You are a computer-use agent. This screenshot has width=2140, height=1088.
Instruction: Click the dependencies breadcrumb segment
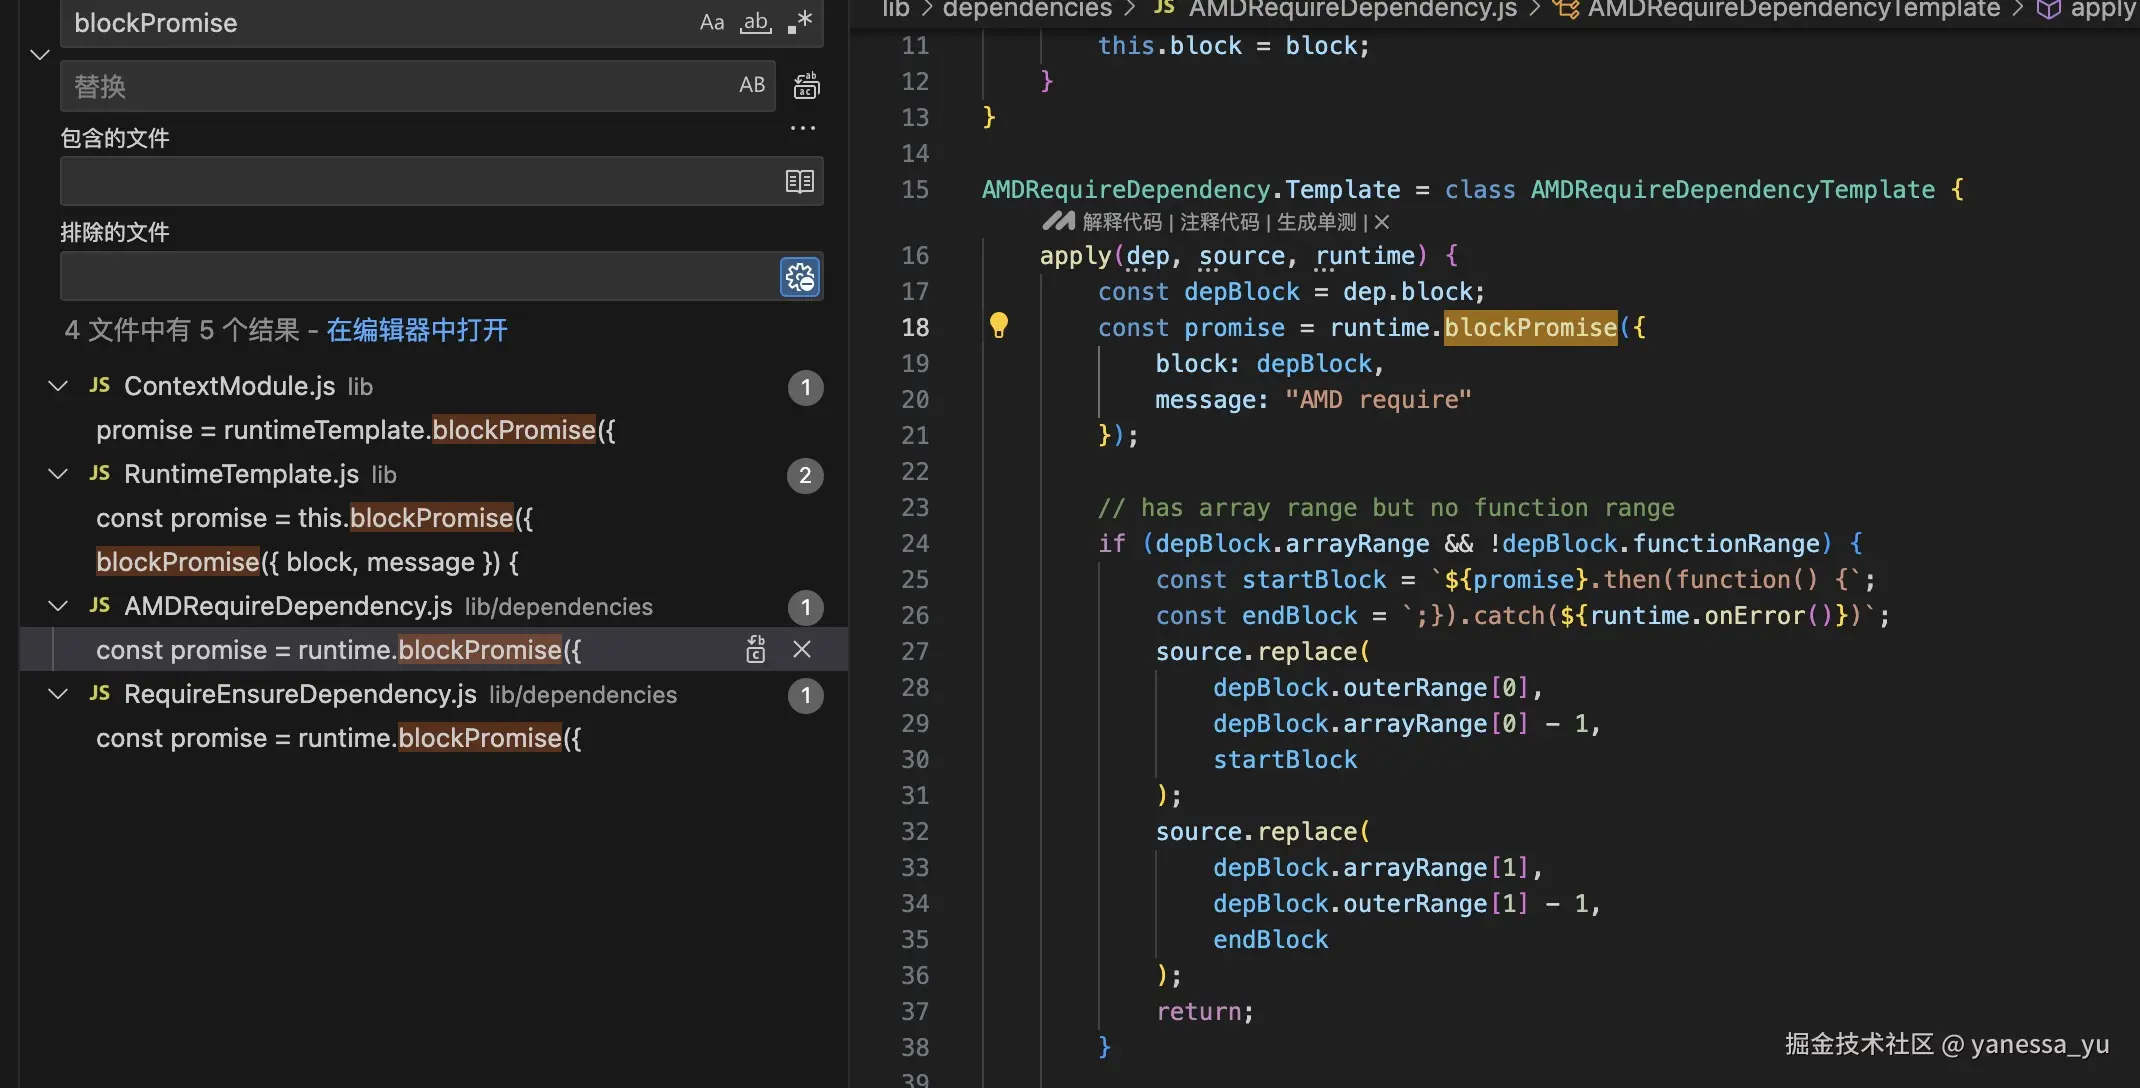click(x=1027, y=9)
